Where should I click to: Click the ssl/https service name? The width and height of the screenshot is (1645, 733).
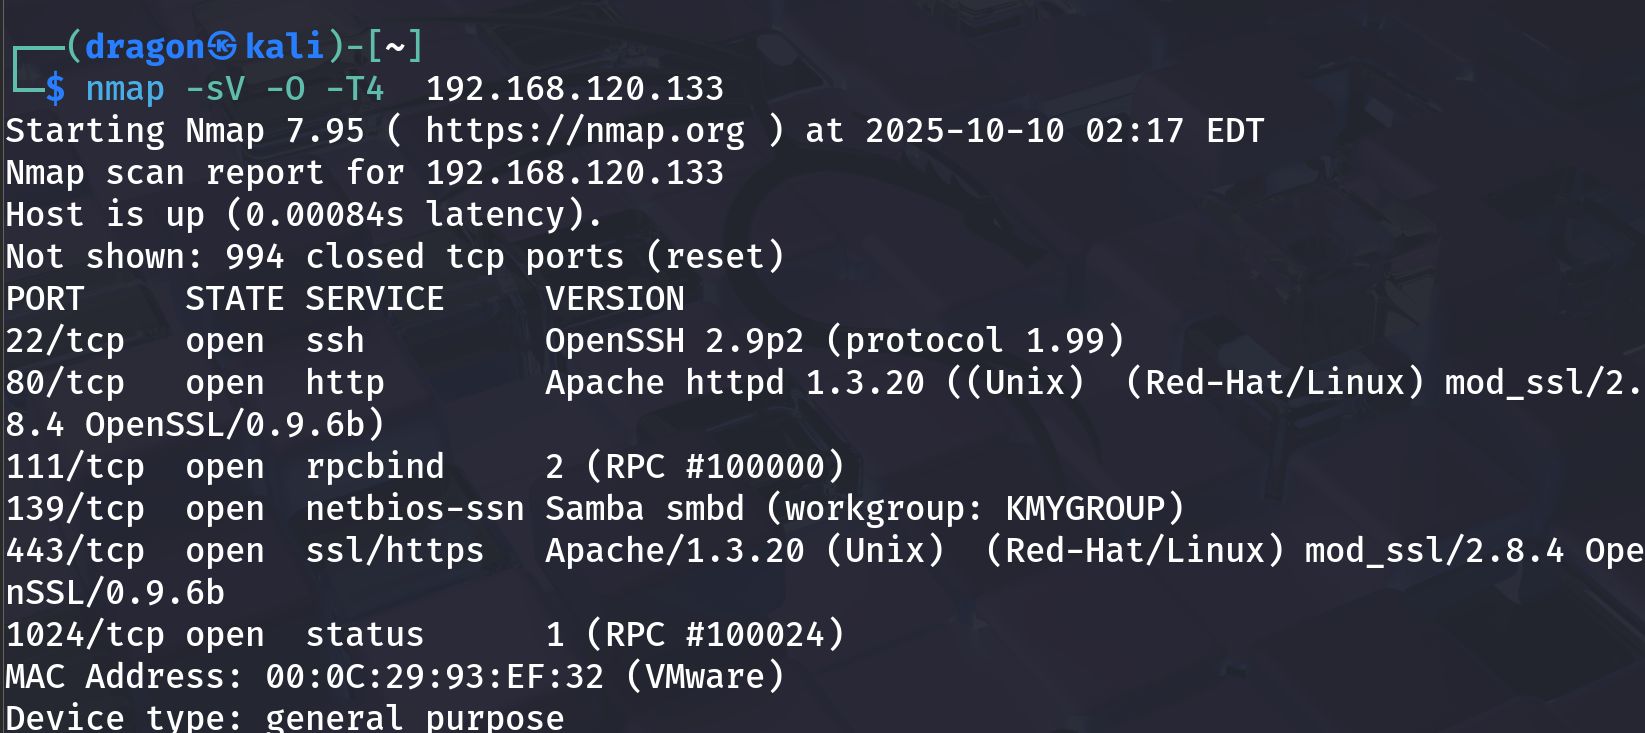395,551
